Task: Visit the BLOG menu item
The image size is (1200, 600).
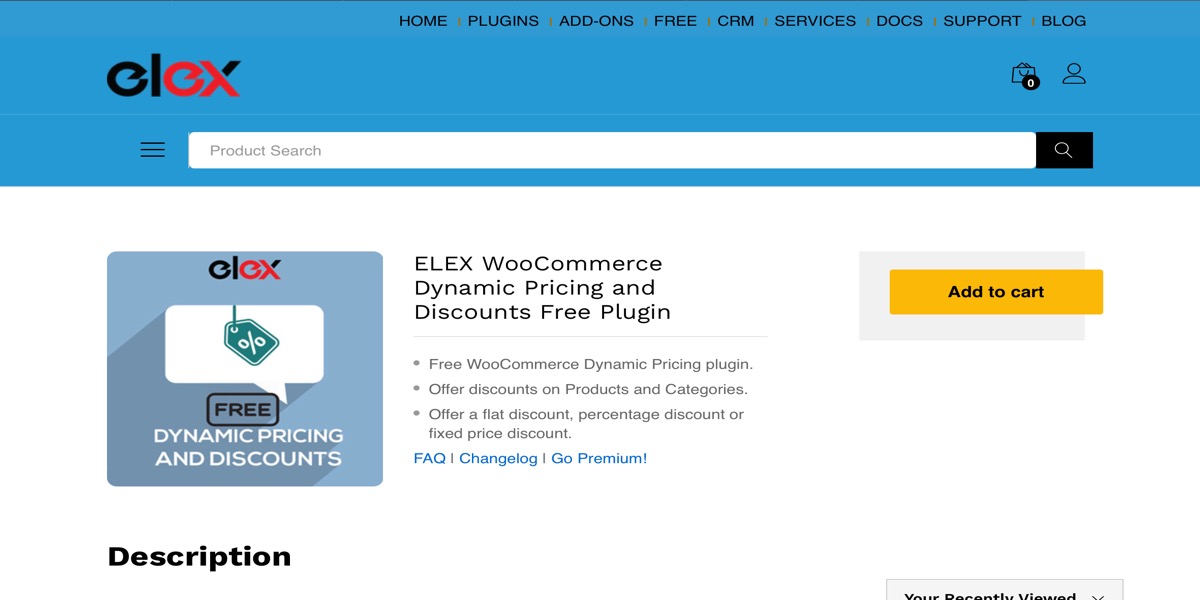Action: (1063, 21)
